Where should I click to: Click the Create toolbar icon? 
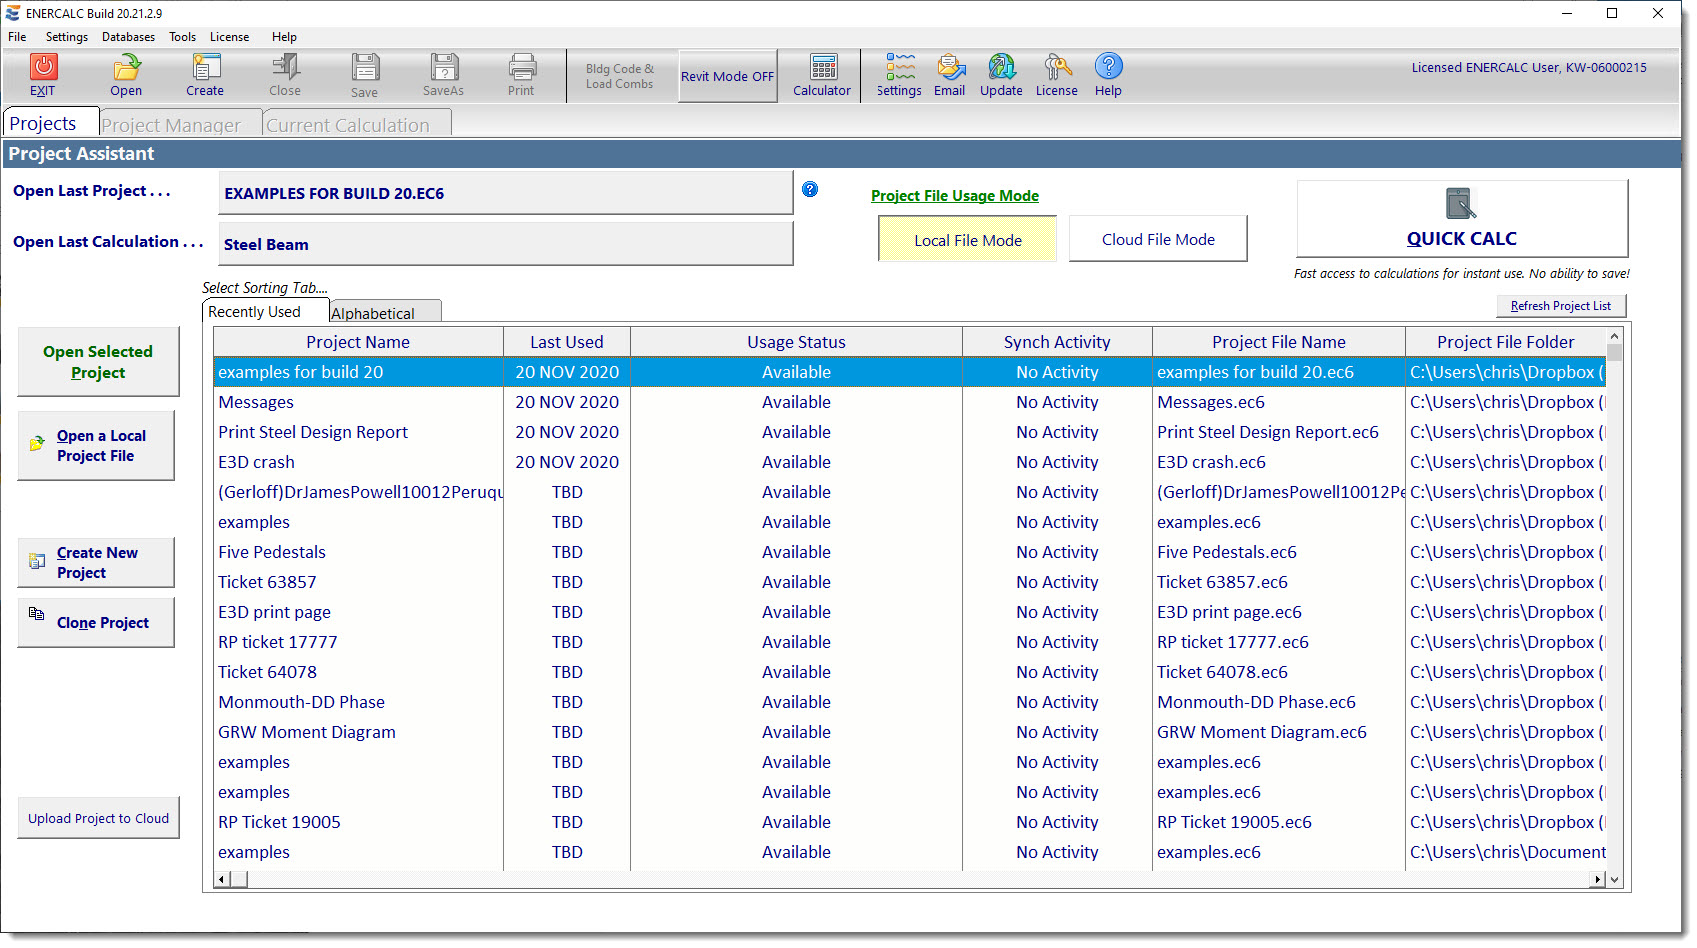pyautogui.click(x=206, y=68)
